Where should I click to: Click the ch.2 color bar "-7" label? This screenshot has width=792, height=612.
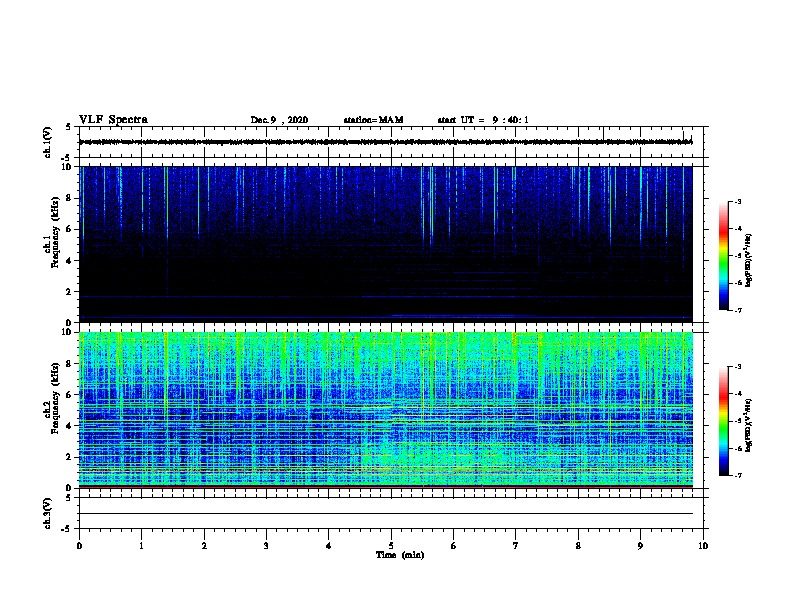point(738,476)
